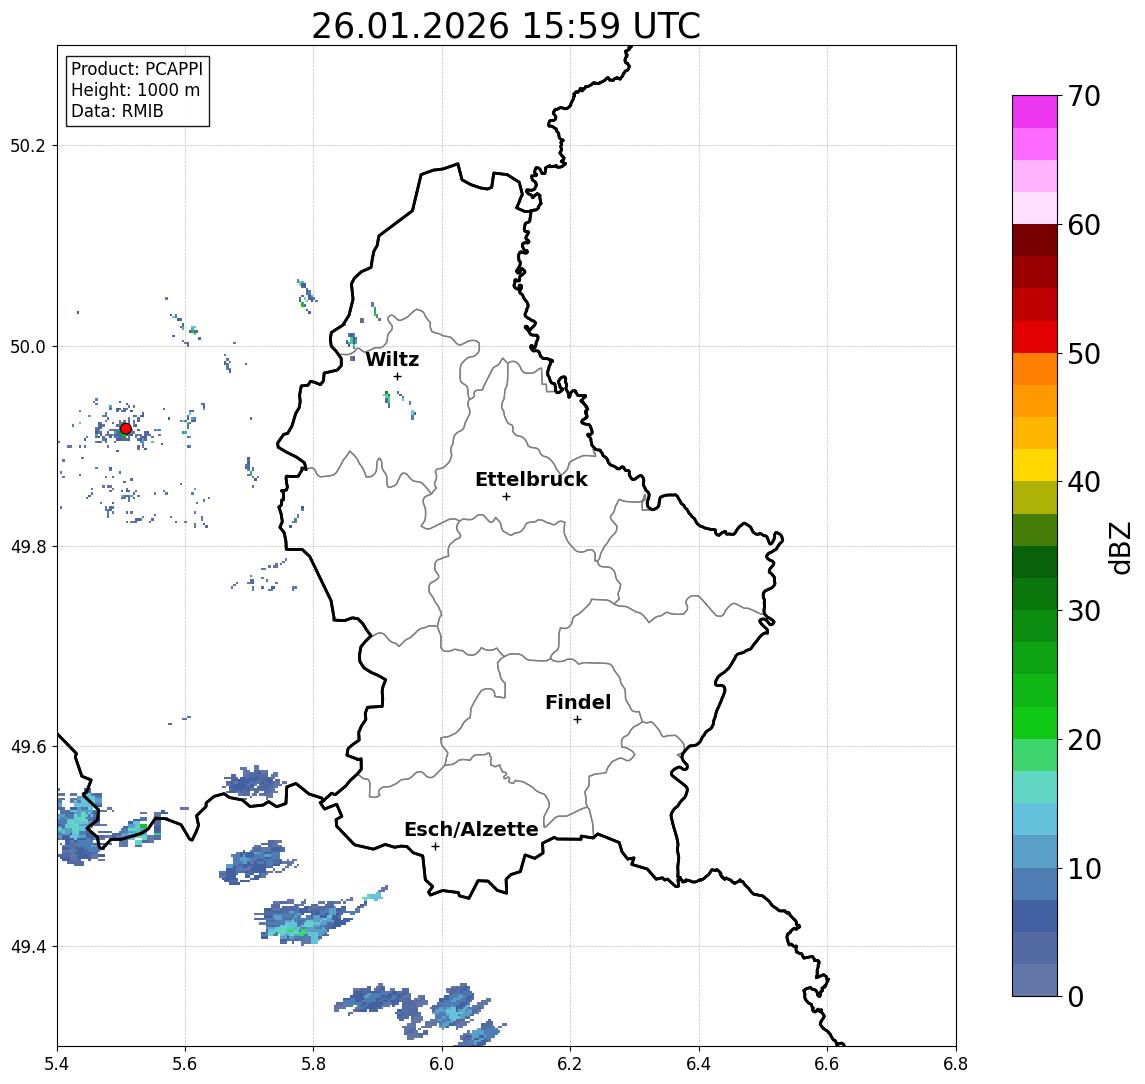Click the latitude label 50.2
This screenshot has width=1145, height=1084.
click(x=28, y=145)
